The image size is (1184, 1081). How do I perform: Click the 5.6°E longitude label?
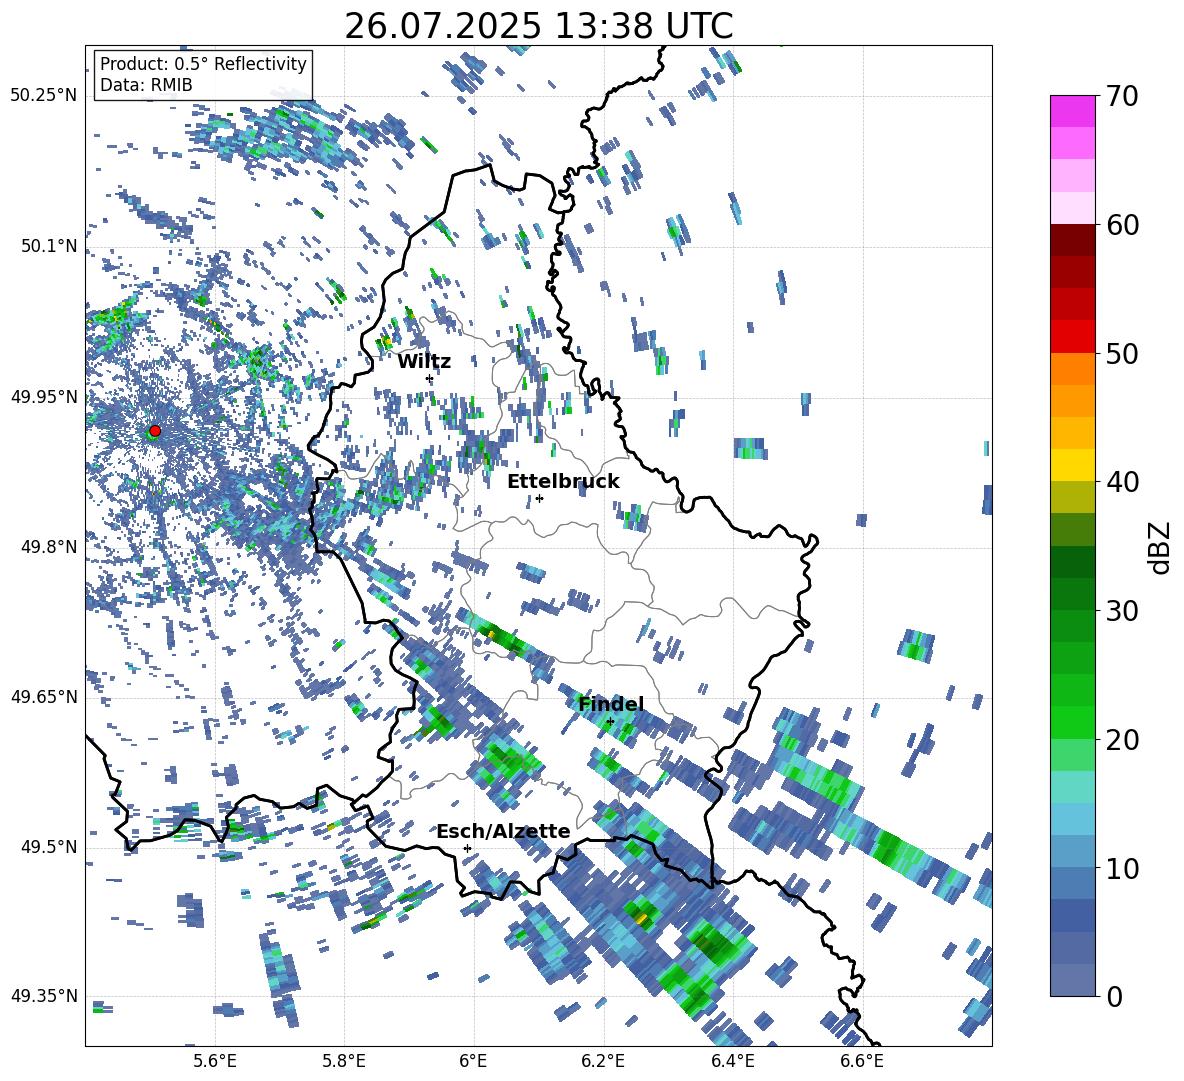tap(215, 1061)
